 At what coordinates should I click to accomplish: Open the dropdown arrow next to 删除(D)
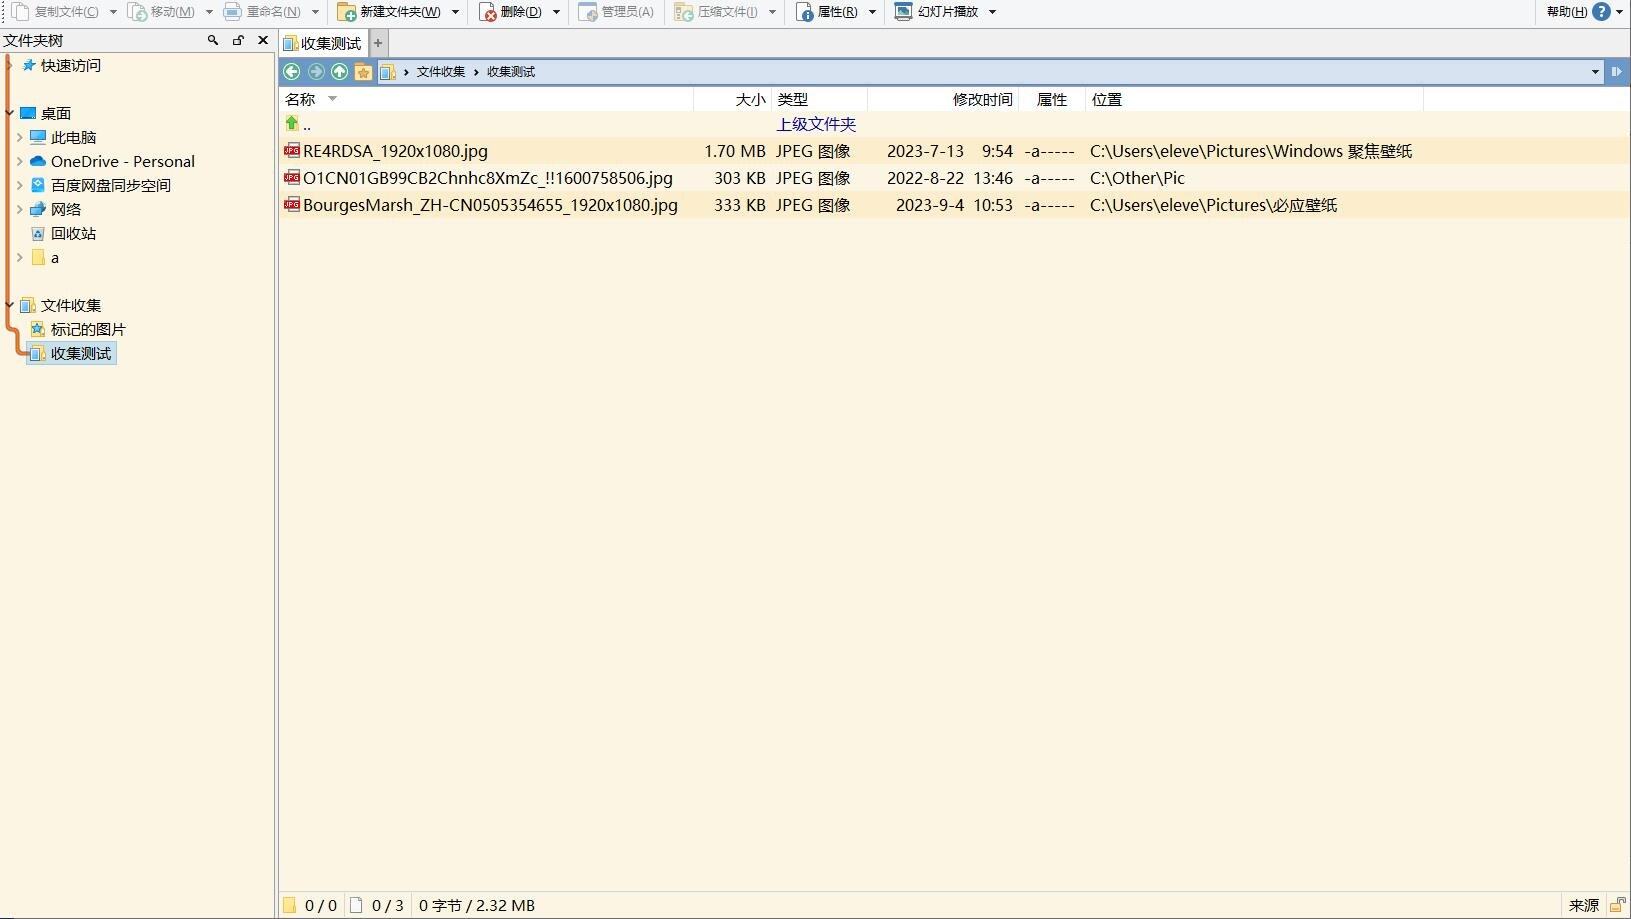(x=556, y=12)
